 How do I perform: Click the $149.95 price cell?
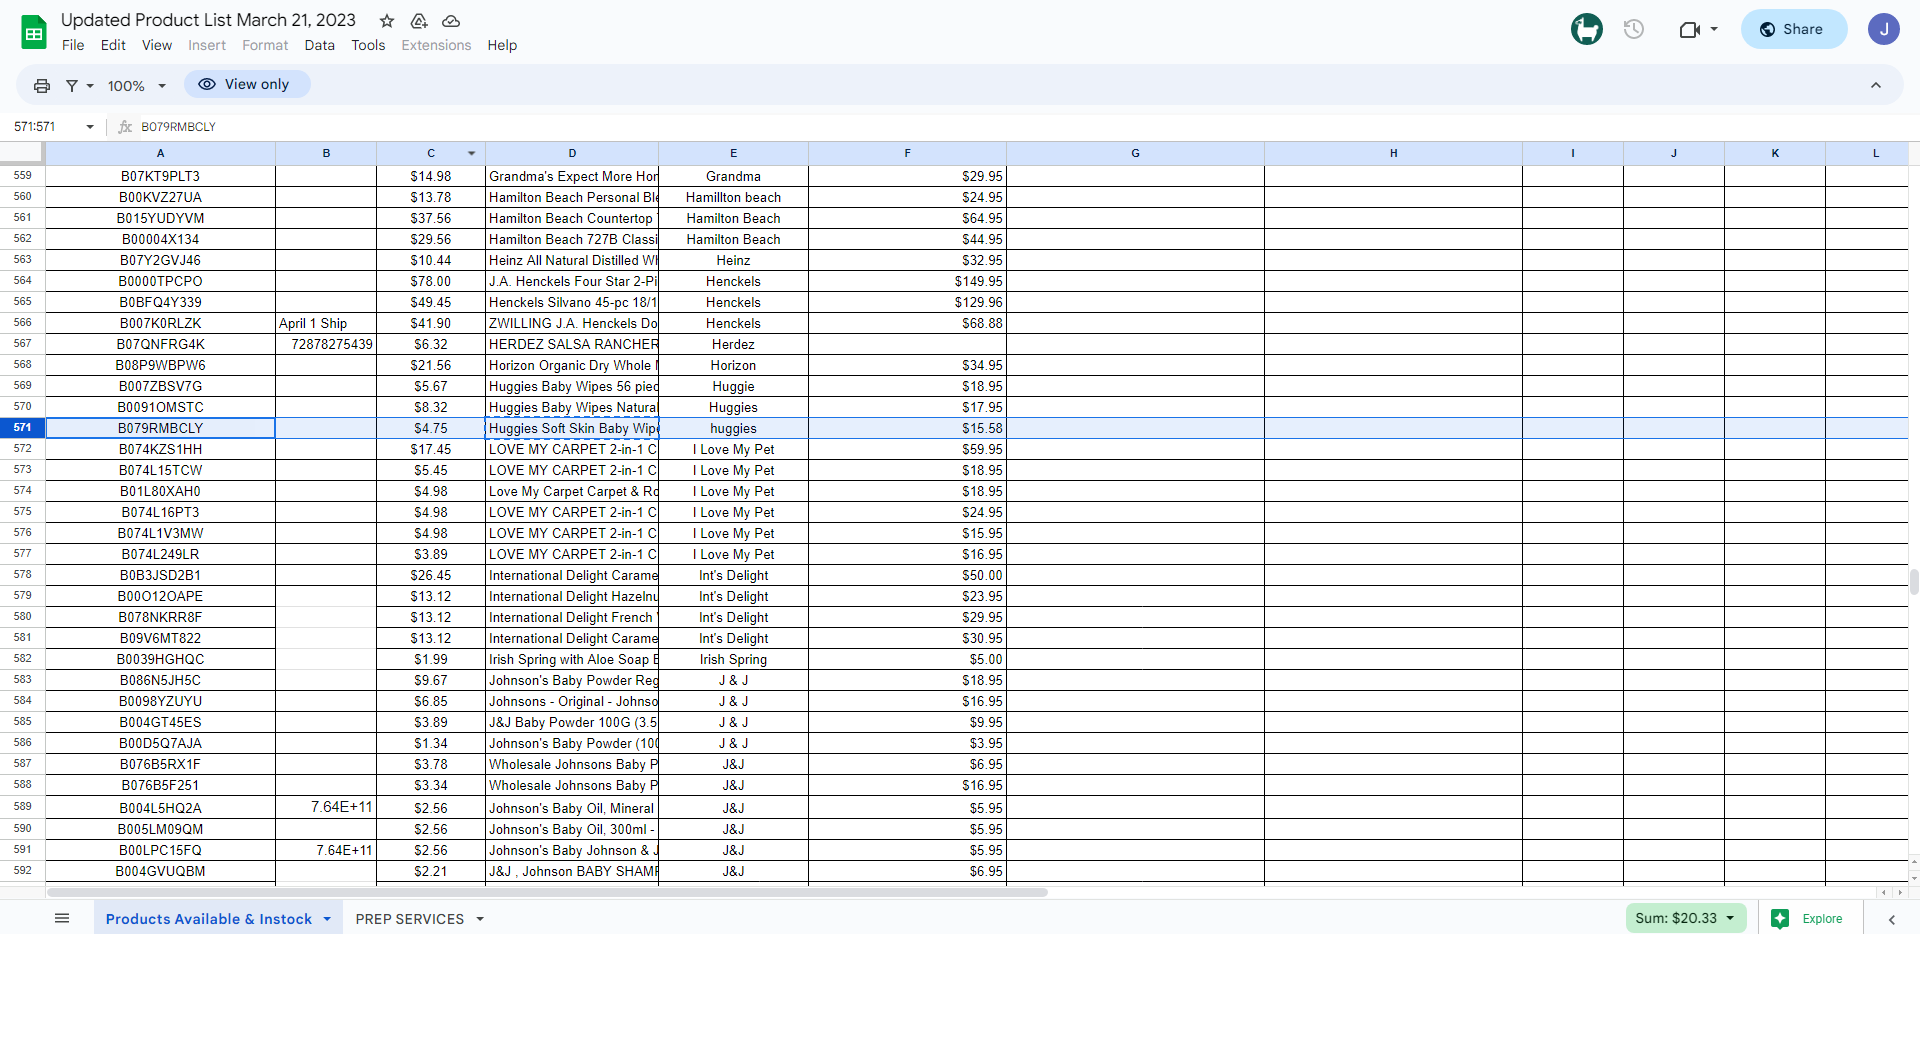907,281
